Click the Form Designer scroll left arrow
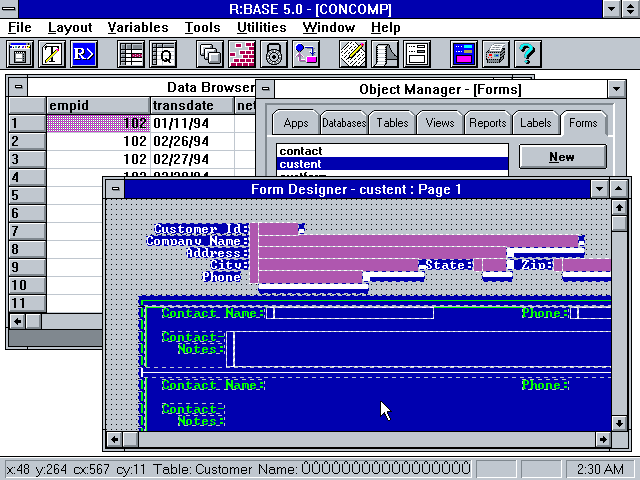This screenshot has height=480, width=640. pos(115,440)
